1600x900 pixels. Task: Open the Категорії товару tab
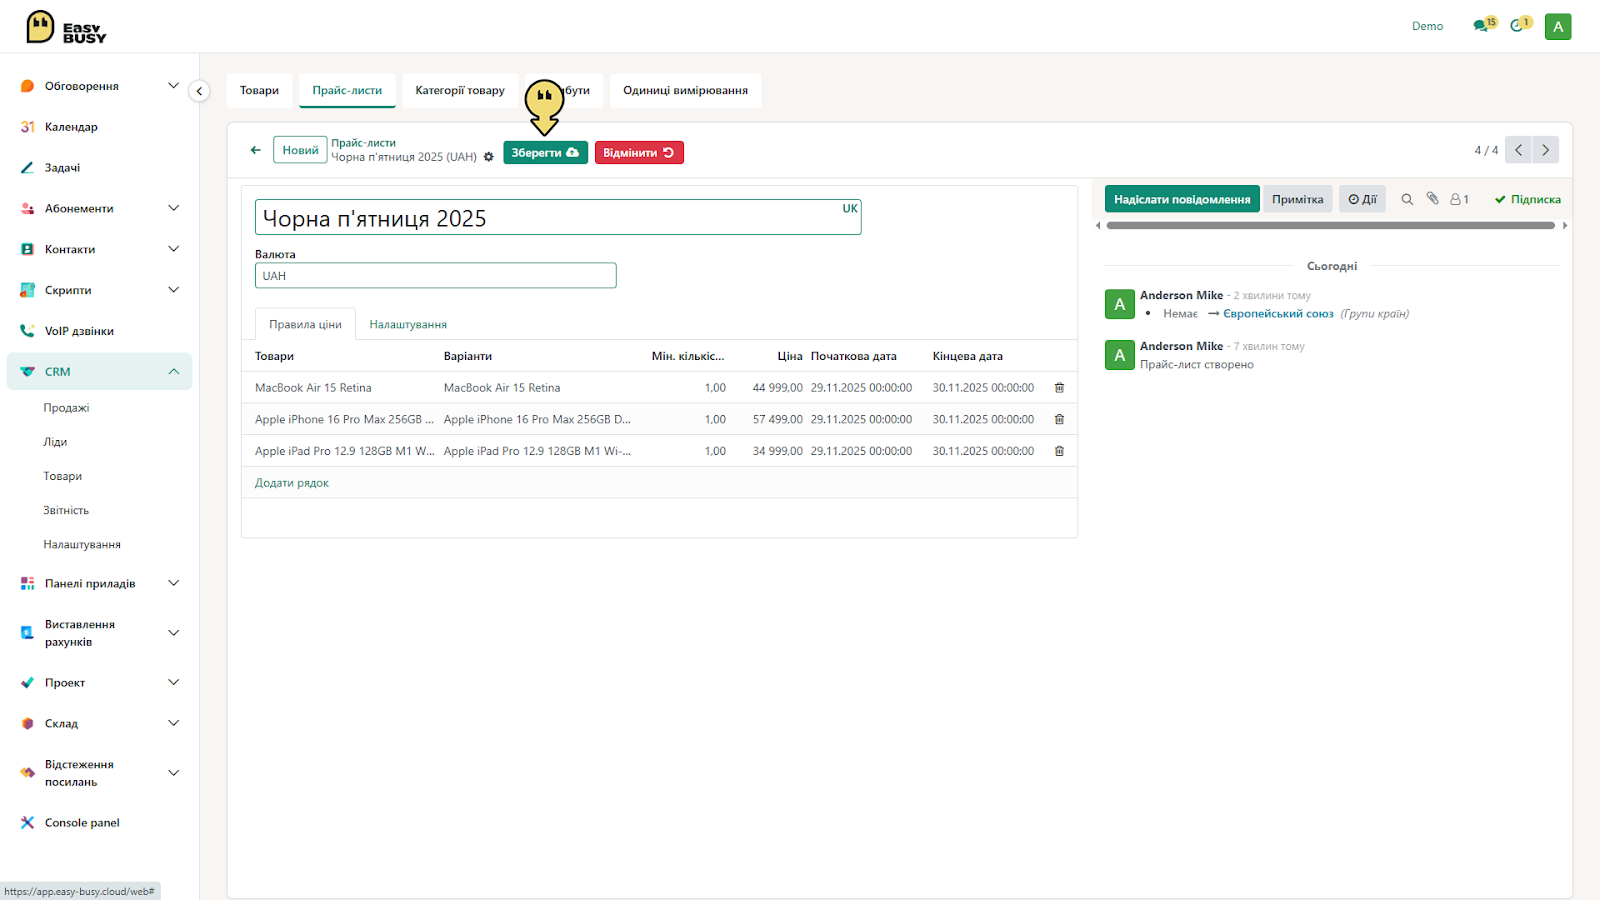[460, 90]
